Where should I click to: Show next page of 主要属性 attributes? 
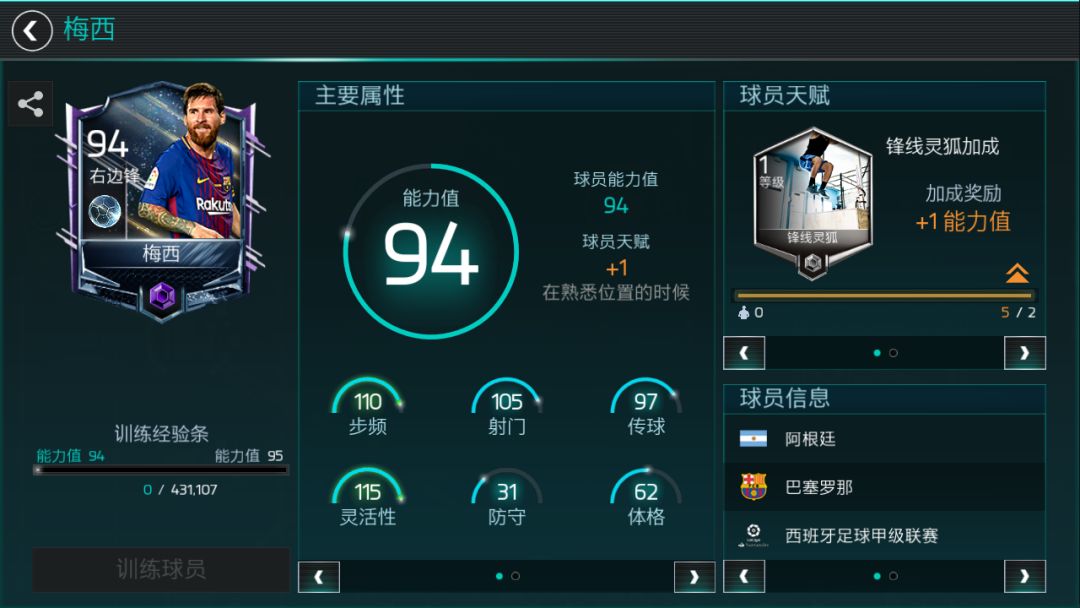pos(694,577)
